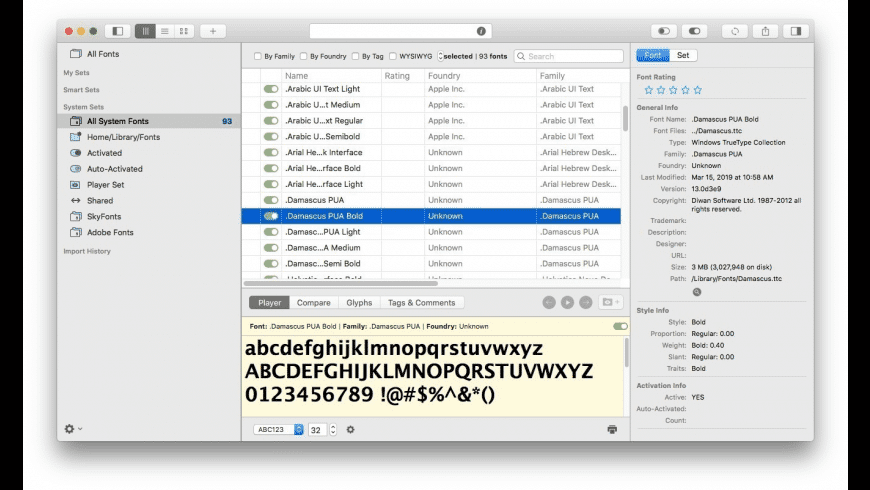
Task: Click the play button in player
Action: tap(567, 302)
